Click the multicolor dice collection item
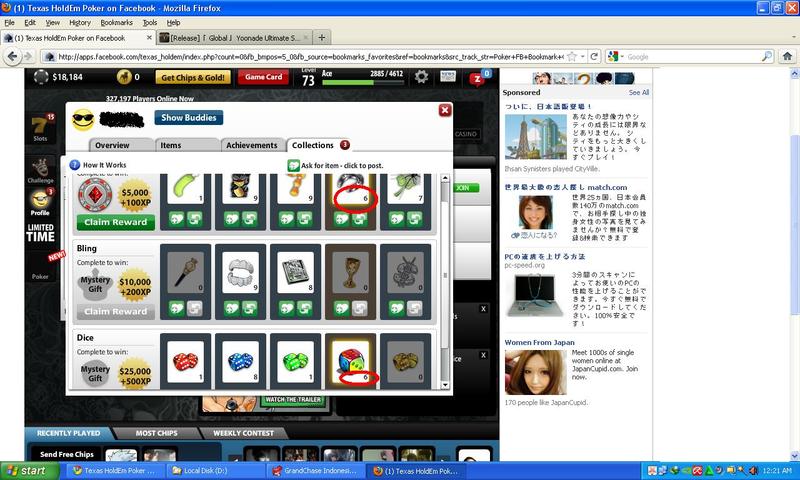This screenshot has width=800, height=480. (351, 361)
